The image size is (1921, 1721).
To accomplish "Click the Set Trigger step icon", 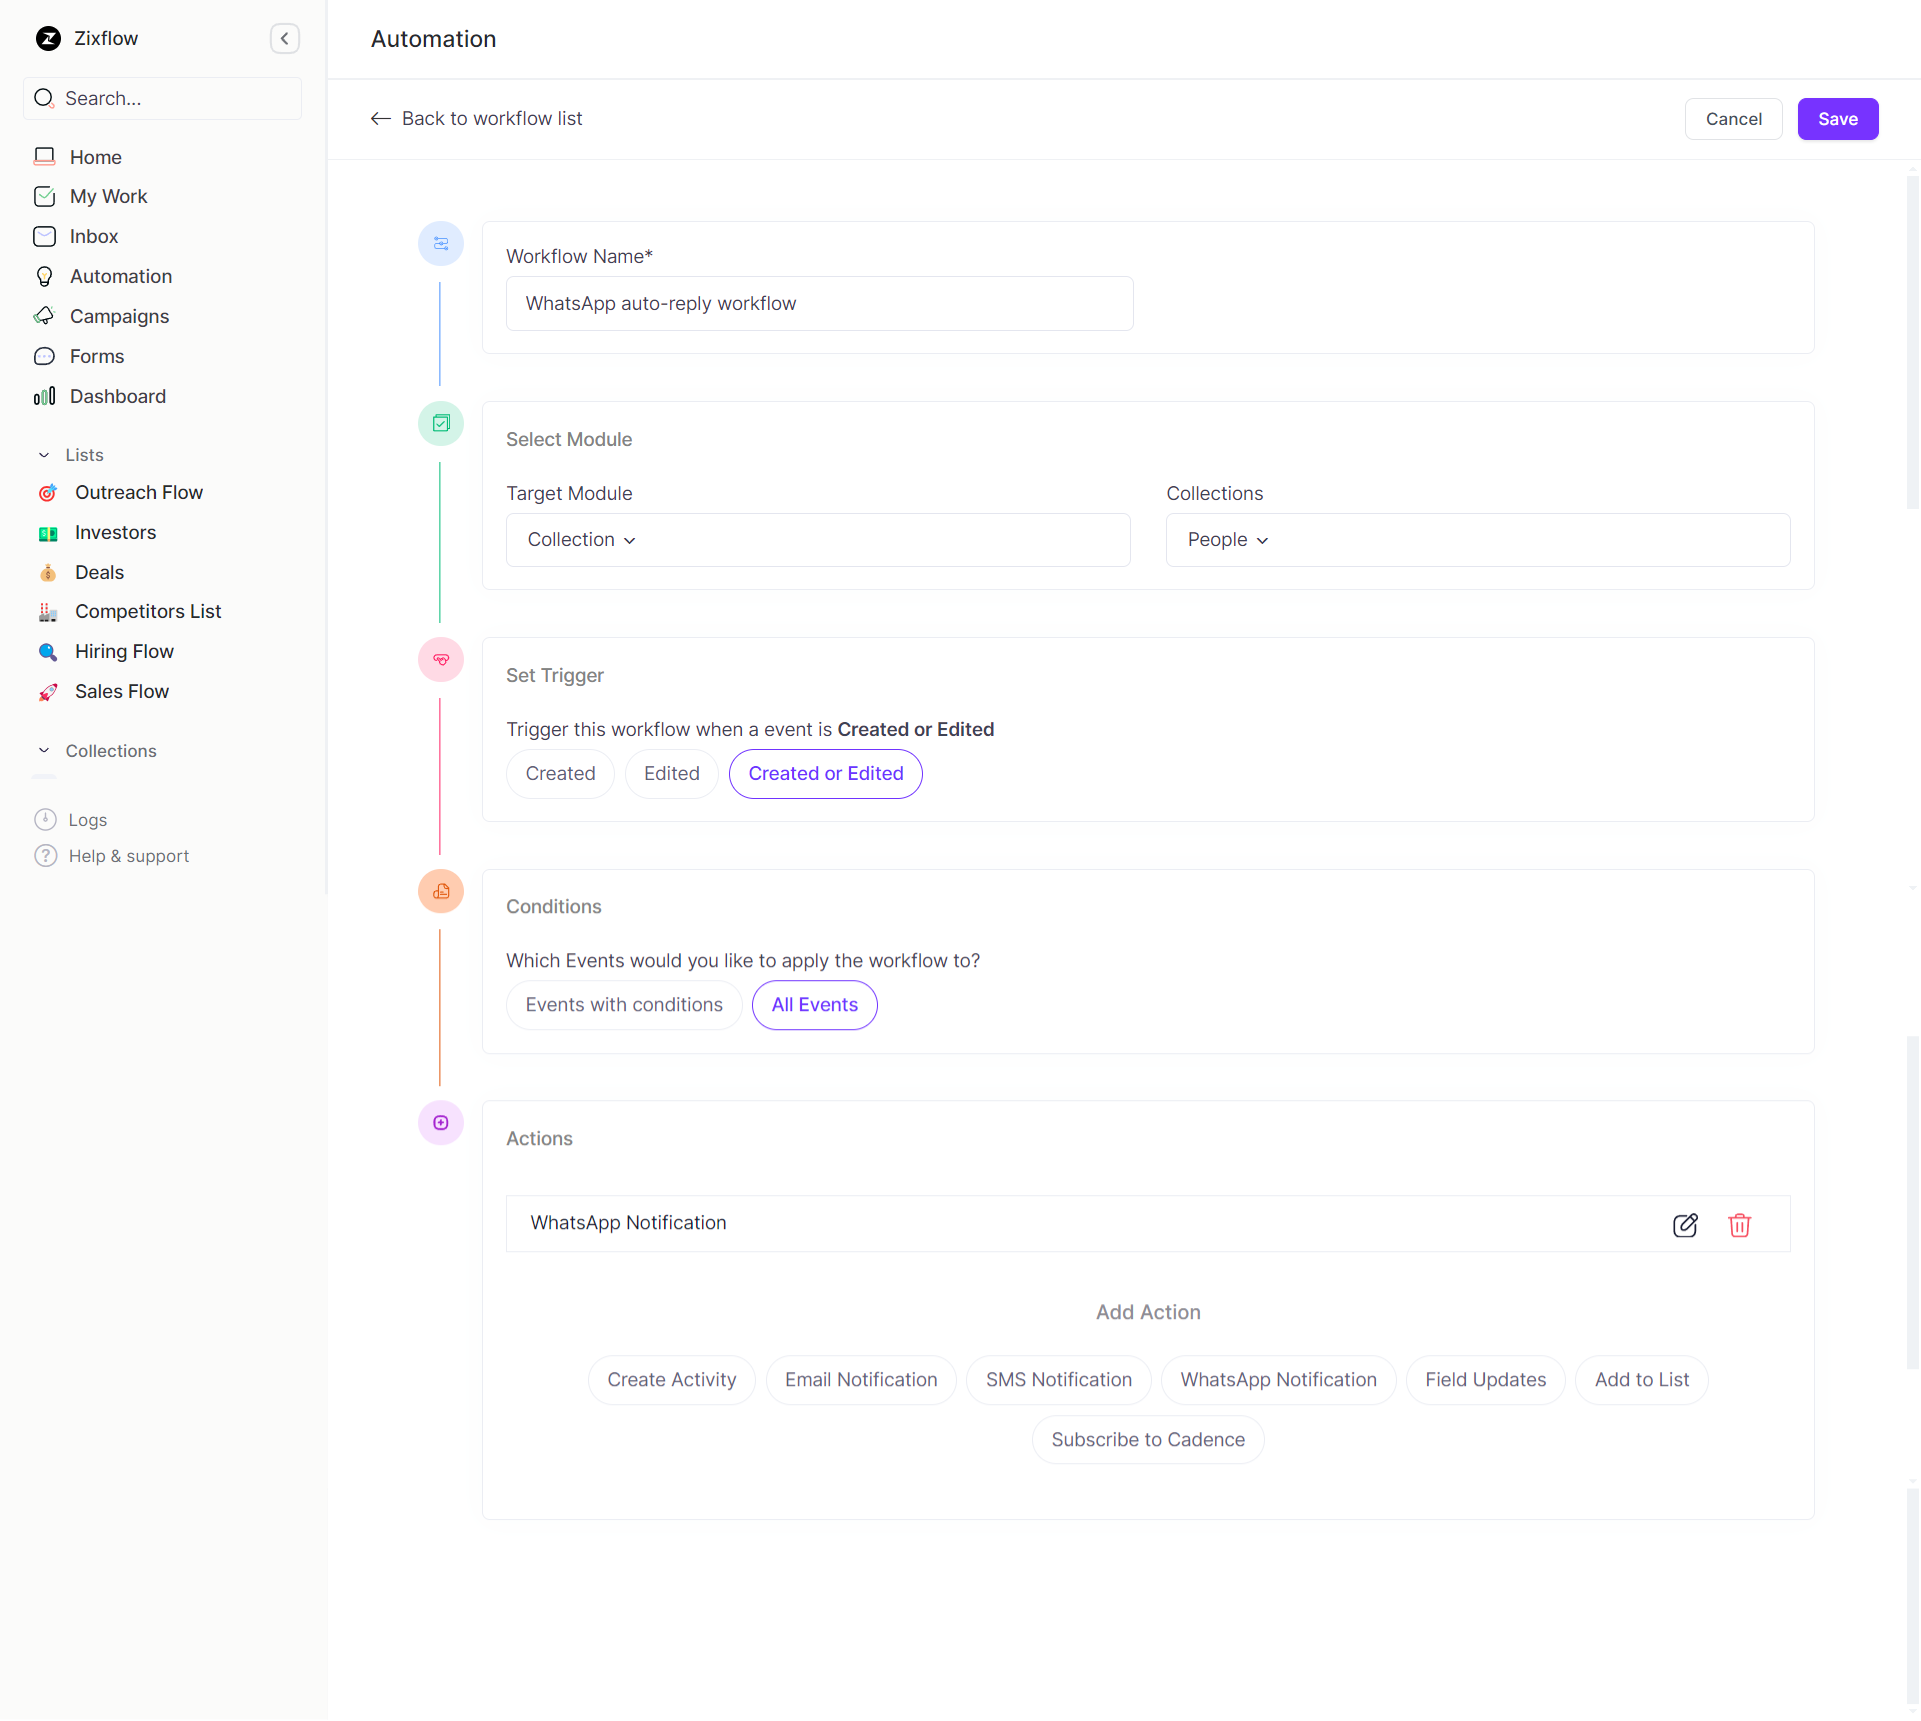I will (441, 660).
